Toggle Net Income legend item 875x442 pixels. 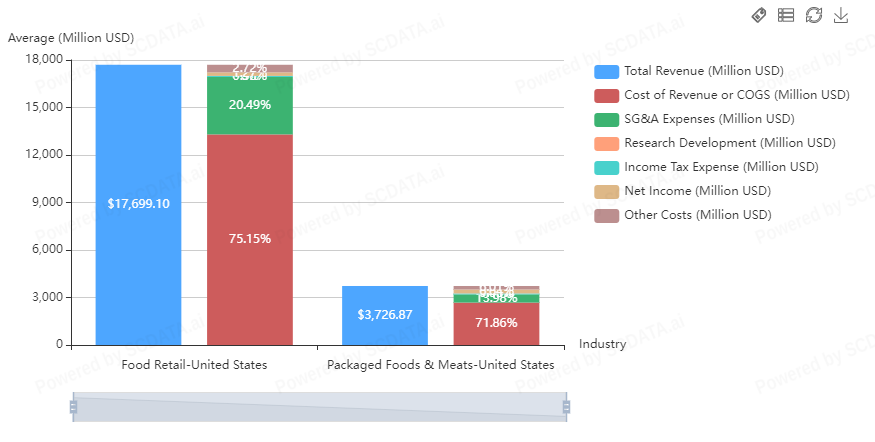pos(606,191)
